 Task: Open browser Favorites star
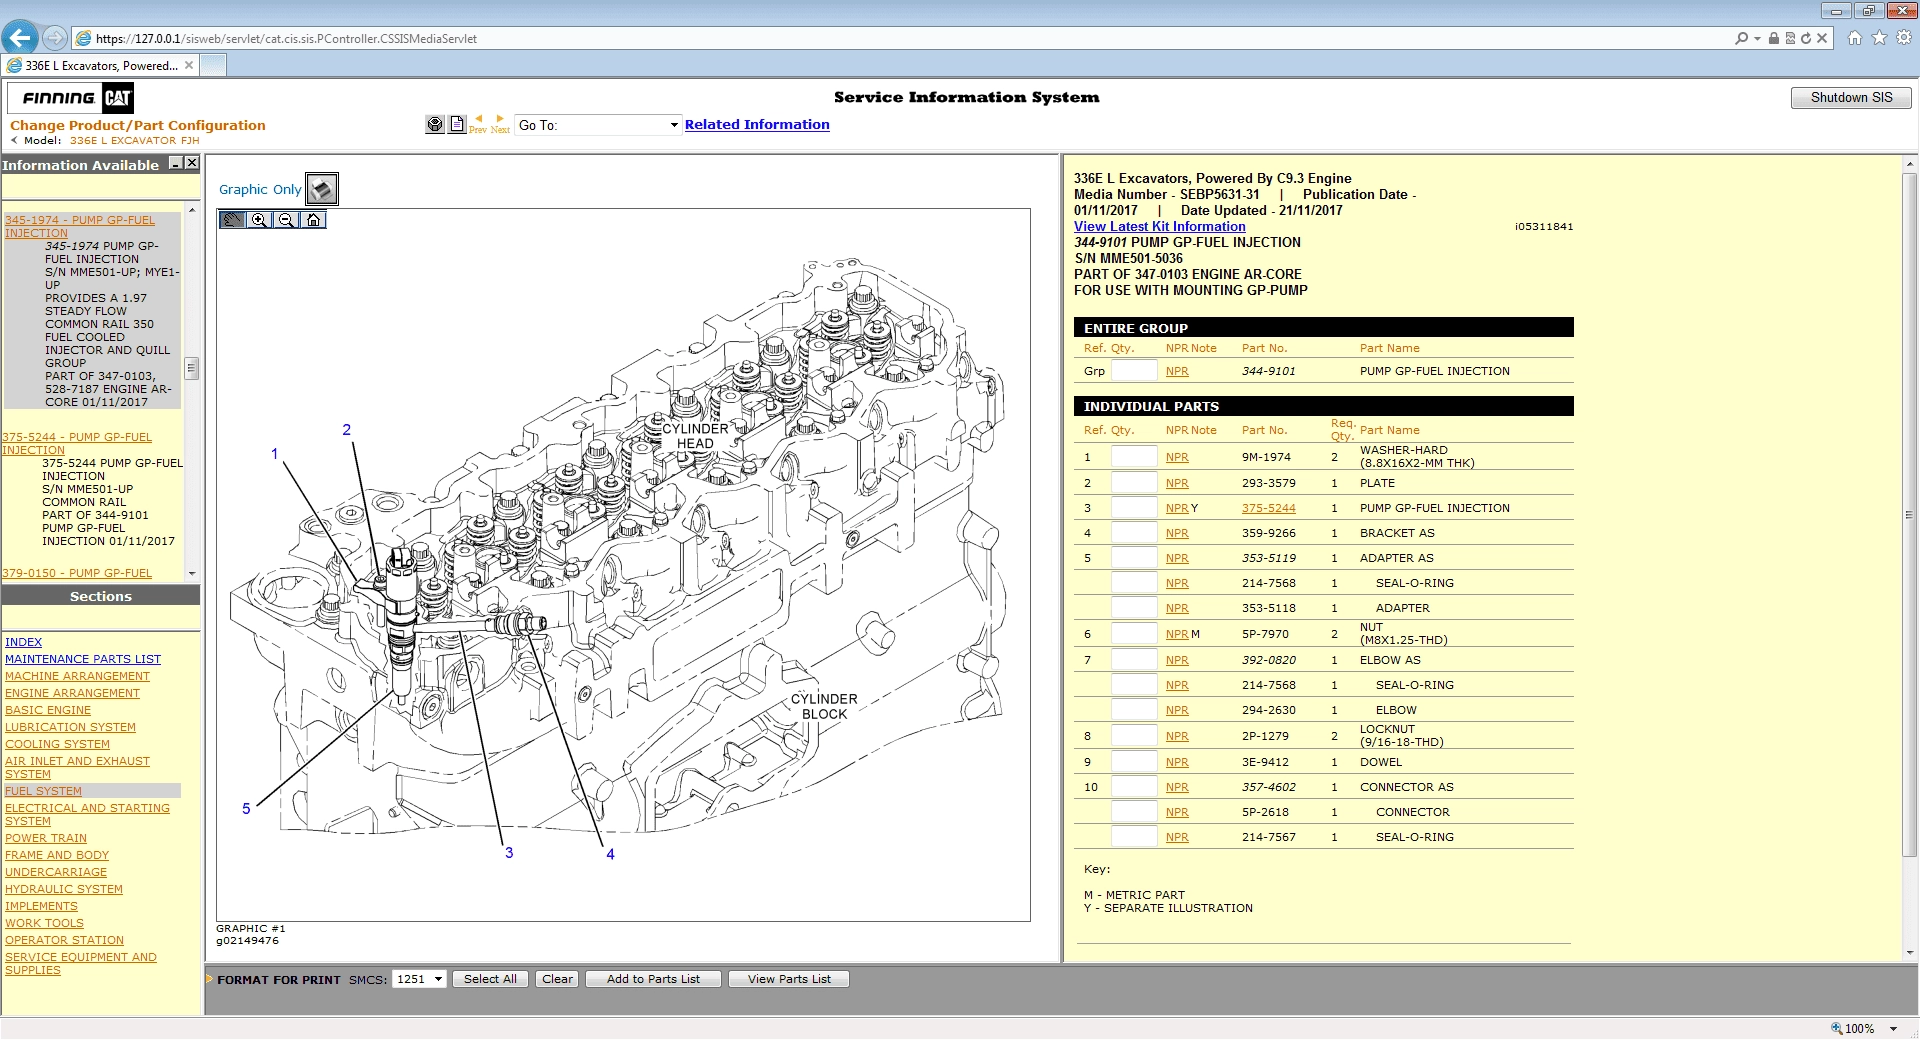[1879, 38]
